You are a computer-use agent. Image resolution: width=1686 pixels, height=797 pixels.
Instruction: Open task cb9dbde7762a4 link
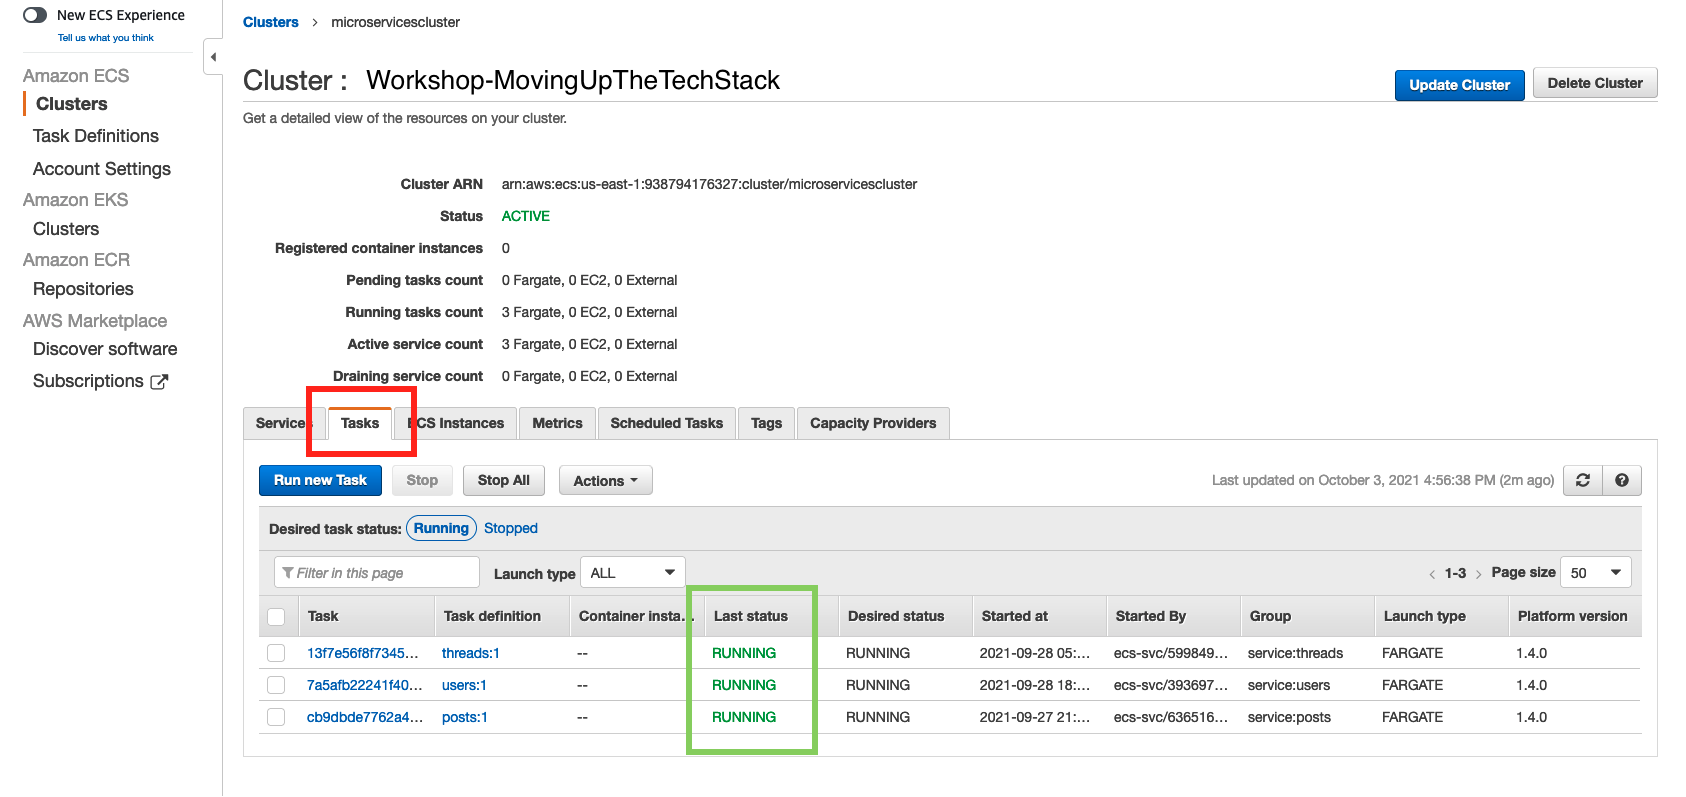click(365, 717)
